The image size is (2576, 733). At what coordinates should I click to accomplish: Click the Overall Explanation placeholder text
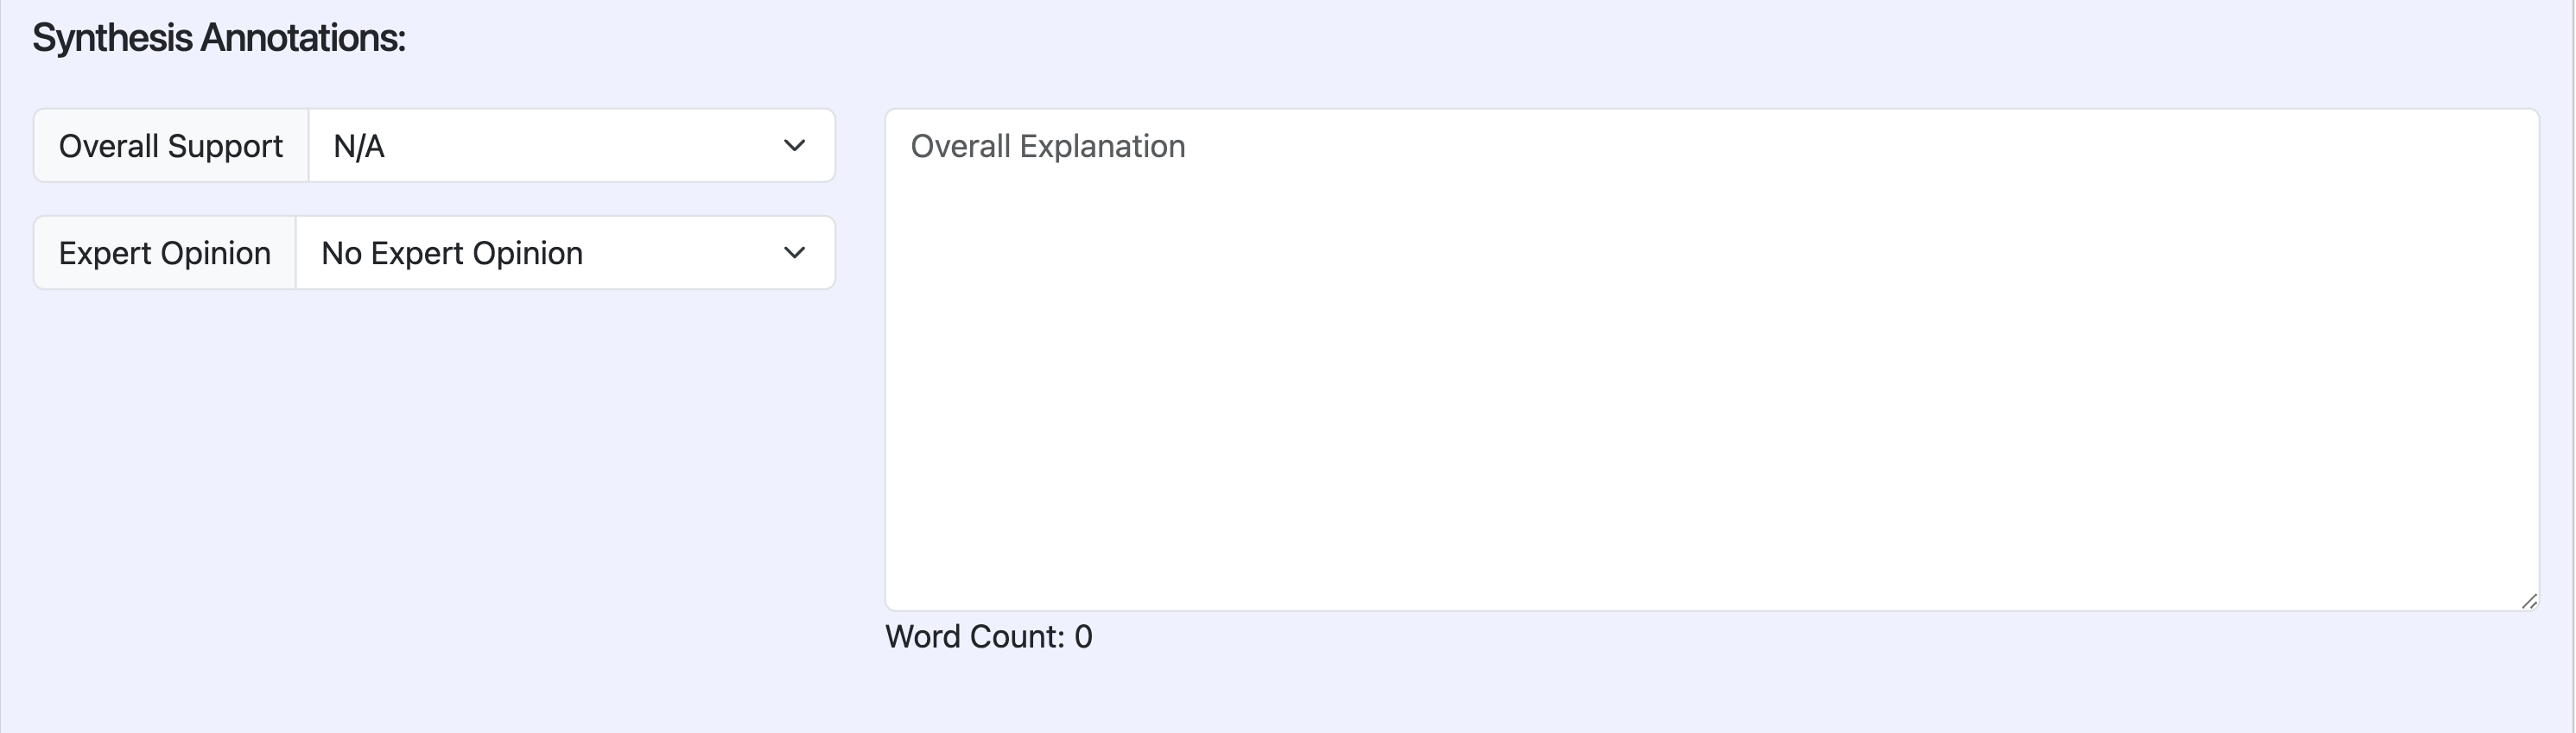[1047, 146]
